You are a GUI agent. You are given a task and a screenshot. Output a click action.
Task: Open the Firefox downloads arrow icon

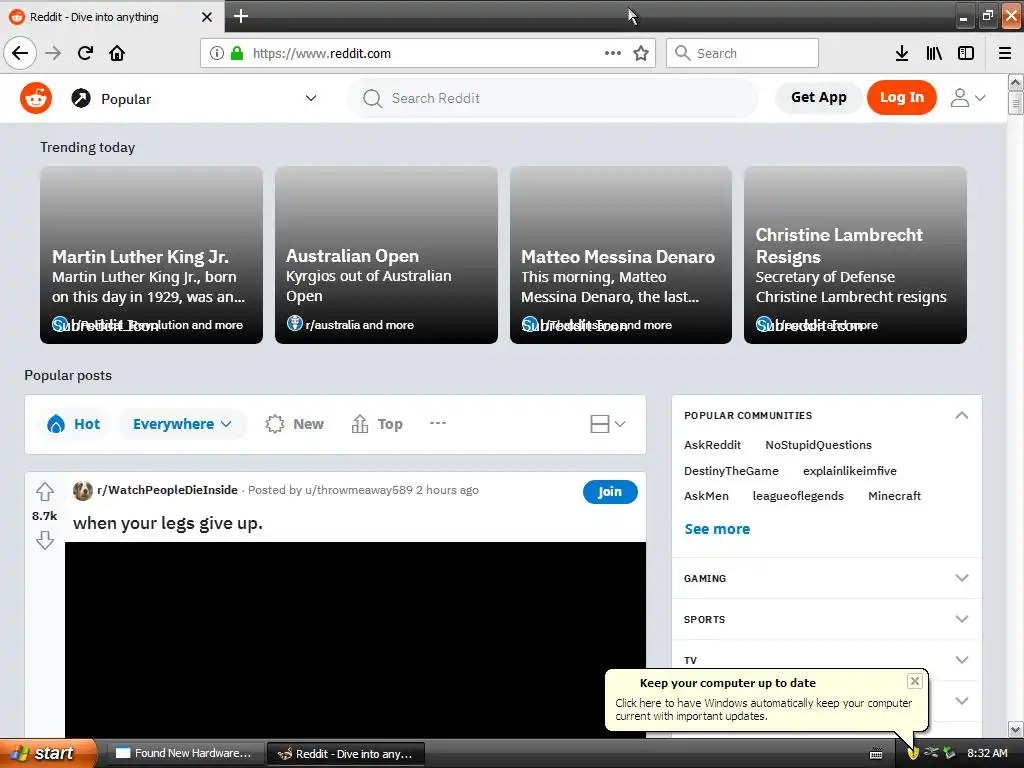coord(902,53)
